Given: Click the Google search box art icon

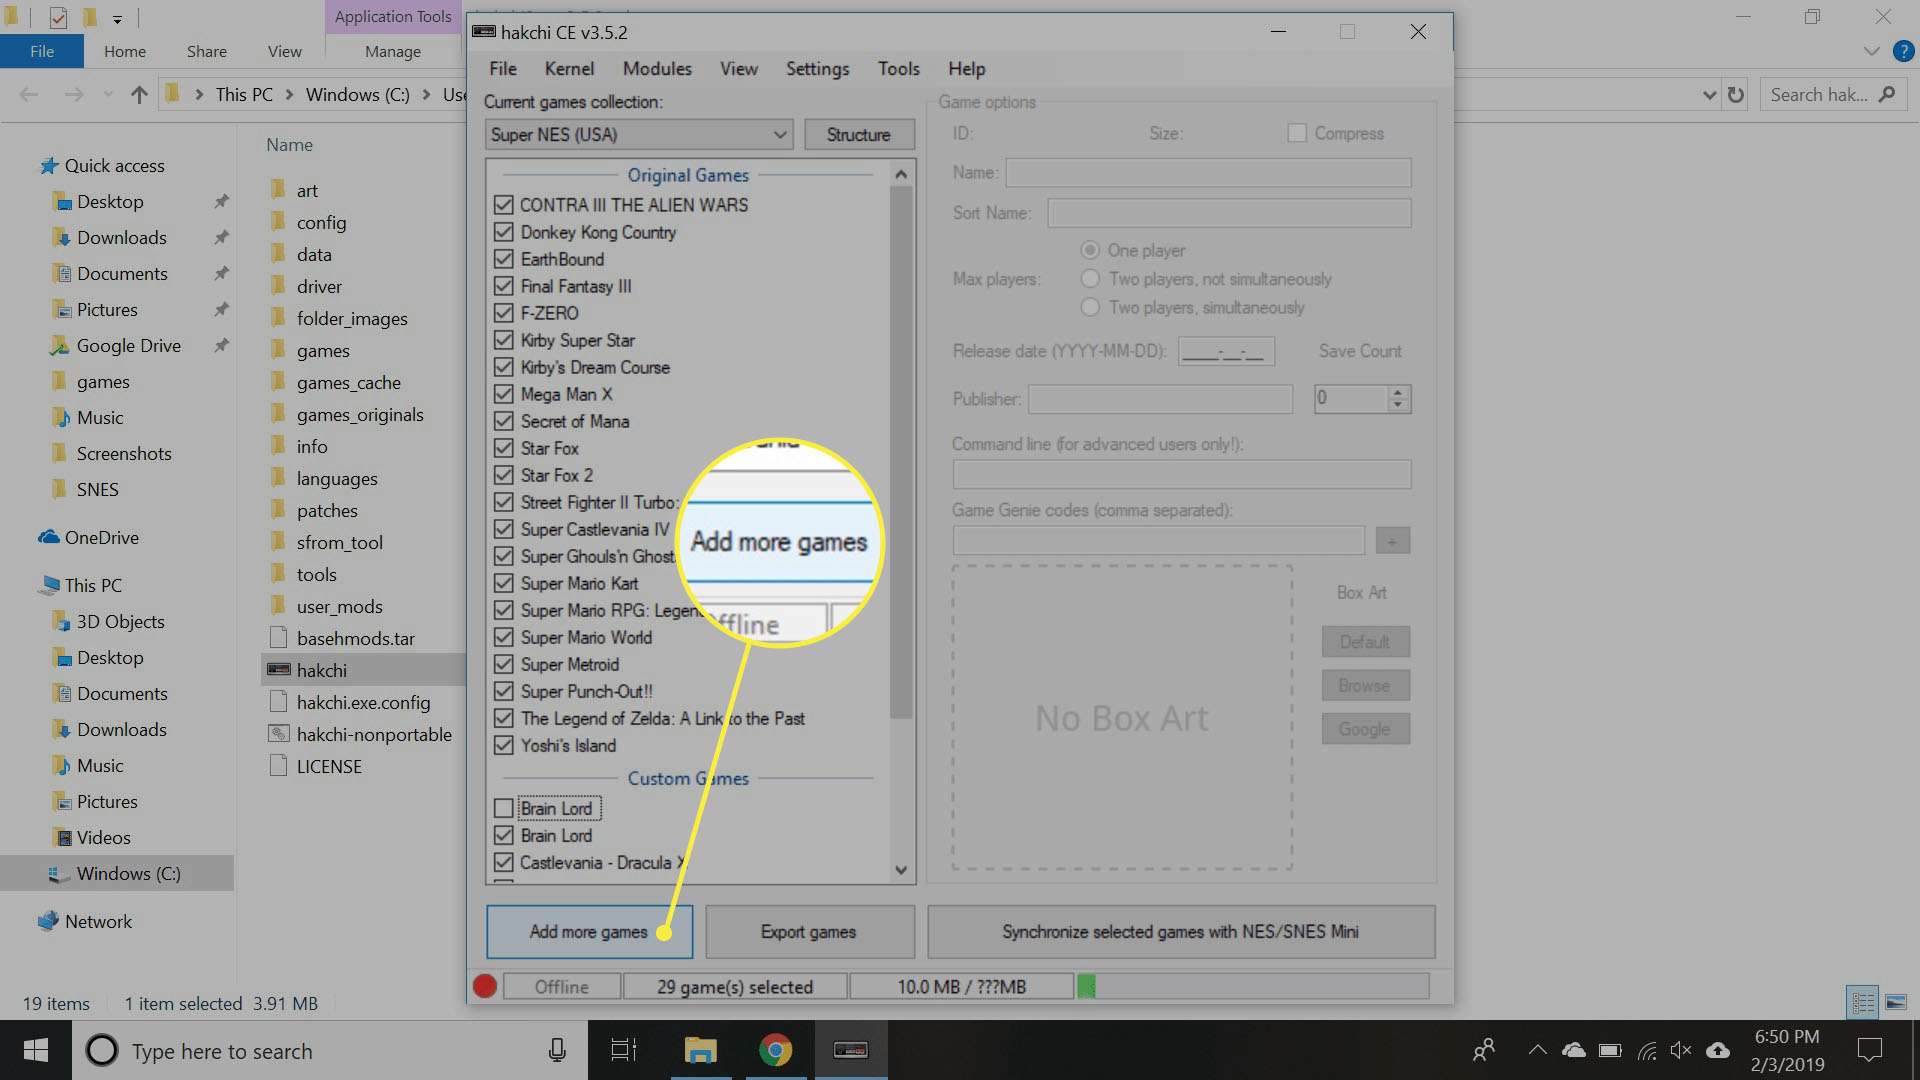Looking at the screenshot, I should coord(1364,728).
